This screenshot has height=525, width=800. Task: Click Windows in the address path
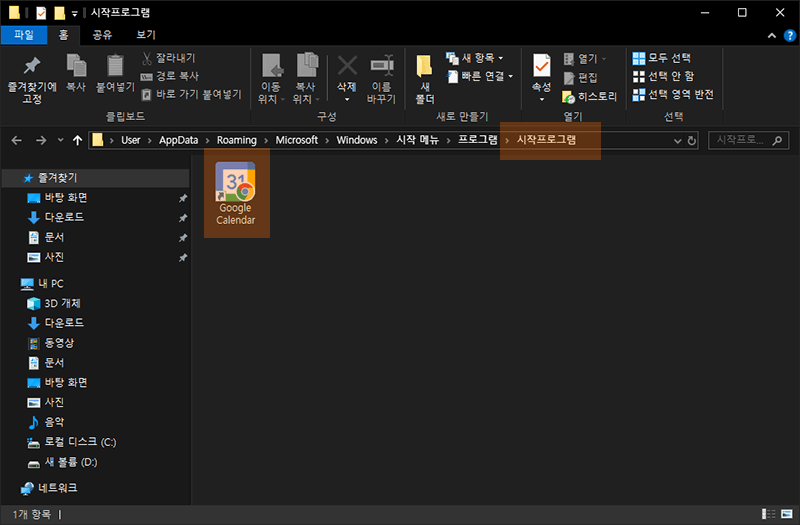point(357,140)
